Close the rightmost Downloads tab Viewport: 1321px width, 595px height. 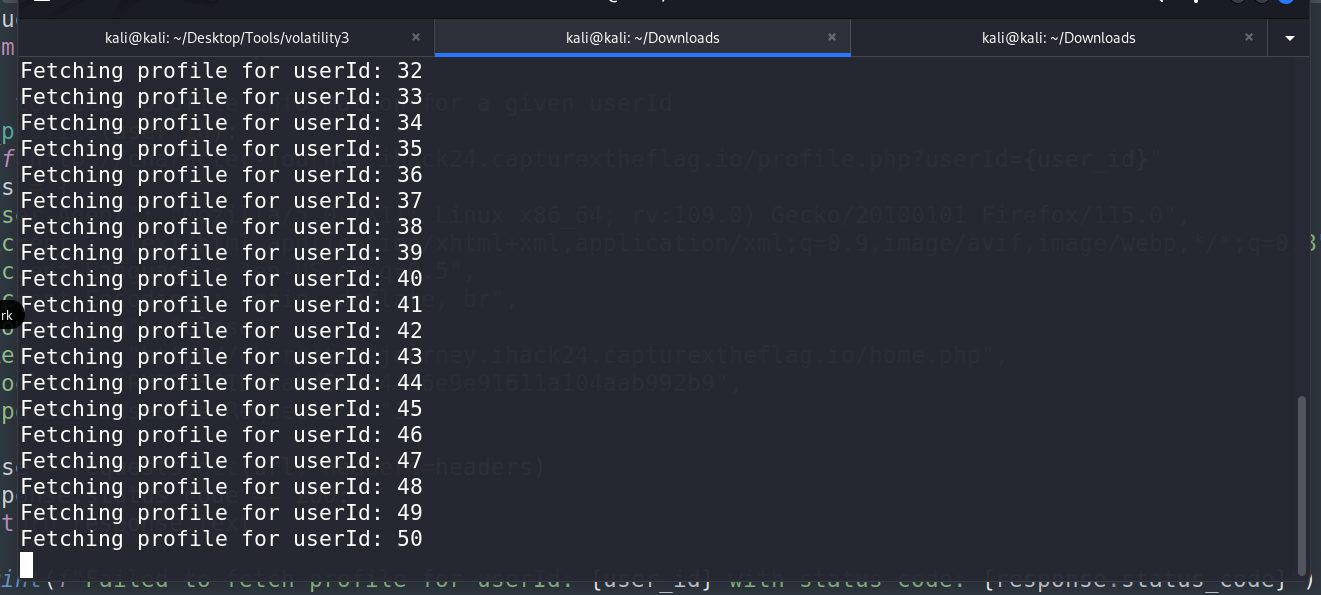tap(1249, 38)
